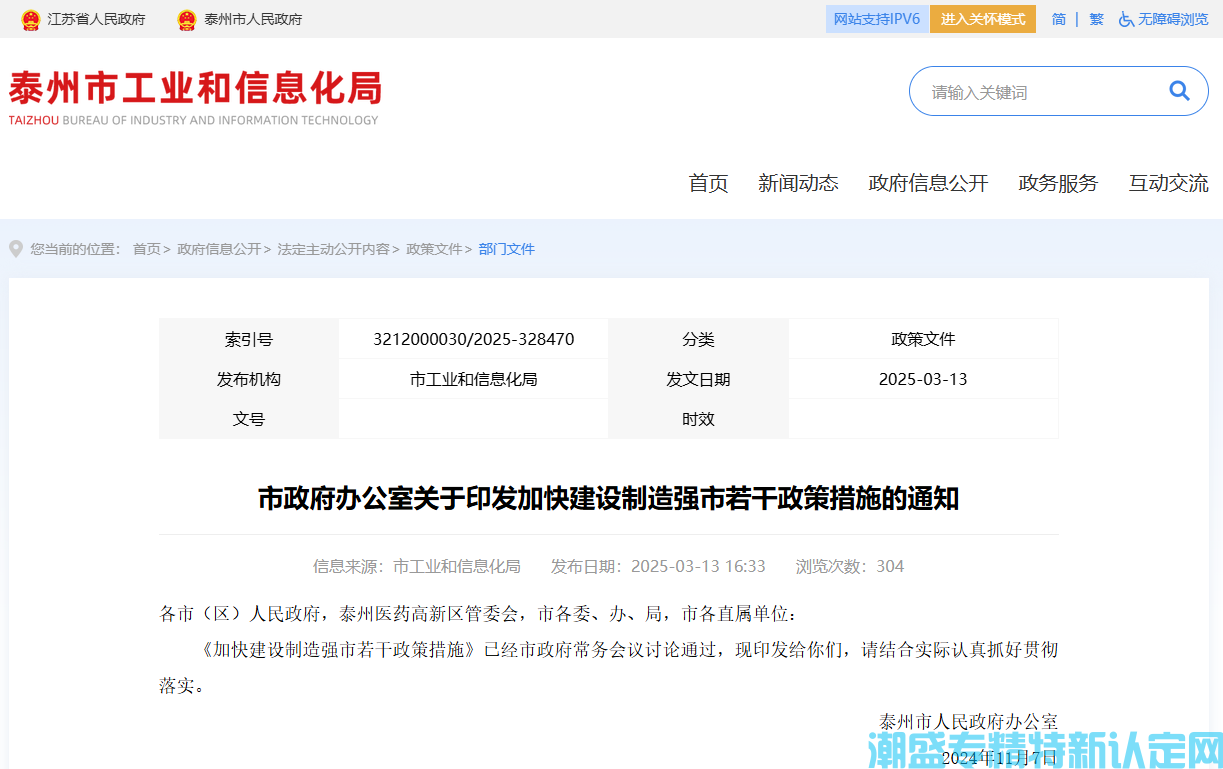Select index number 3212000030/2025-328470
Screen dimensions: 1223x769
473,339
